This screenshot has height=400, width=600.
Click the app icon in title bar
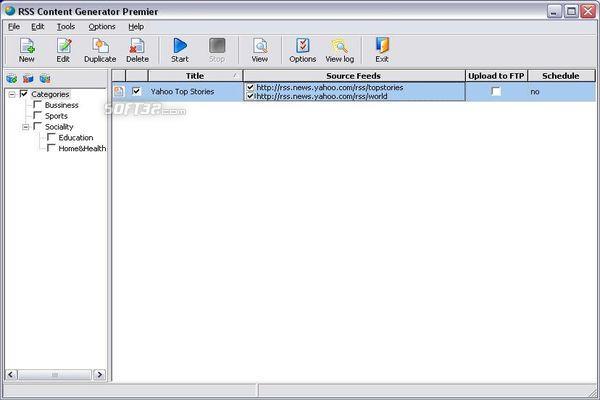10,11
